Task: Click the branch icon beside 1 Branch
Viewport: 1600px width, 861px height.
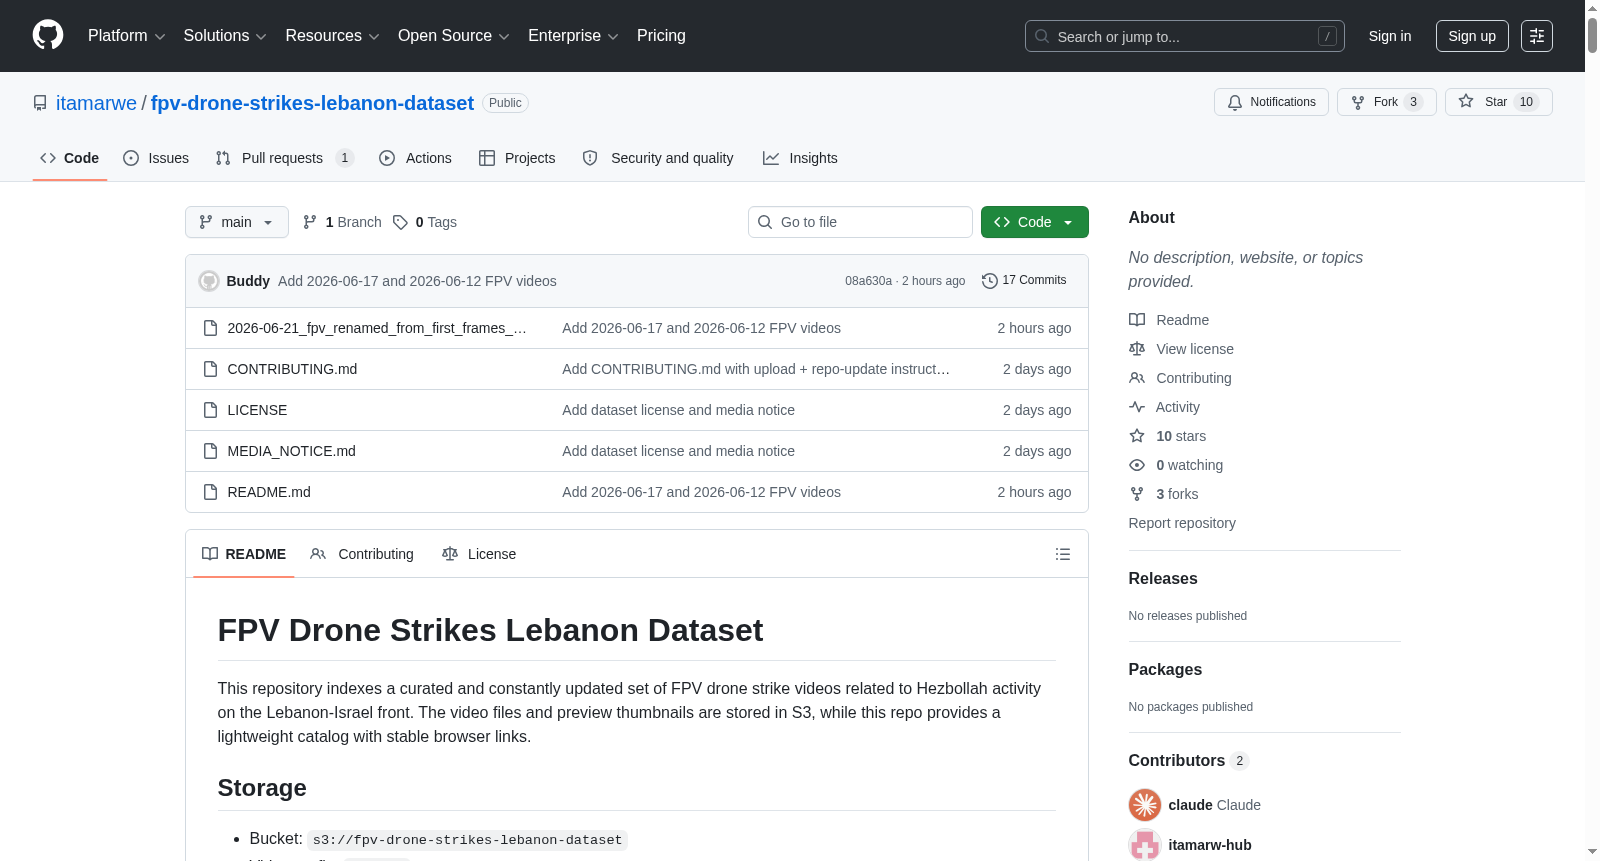Action: coord(310,222)
